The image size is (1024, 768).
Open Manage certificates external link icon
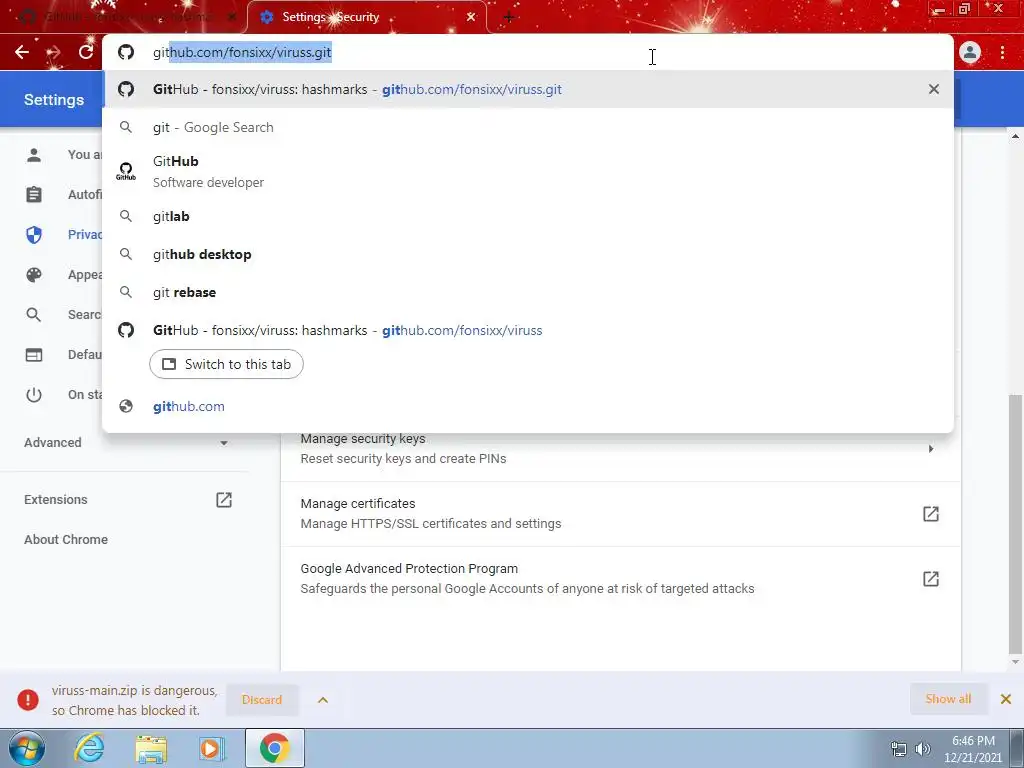tap(931, 514)
